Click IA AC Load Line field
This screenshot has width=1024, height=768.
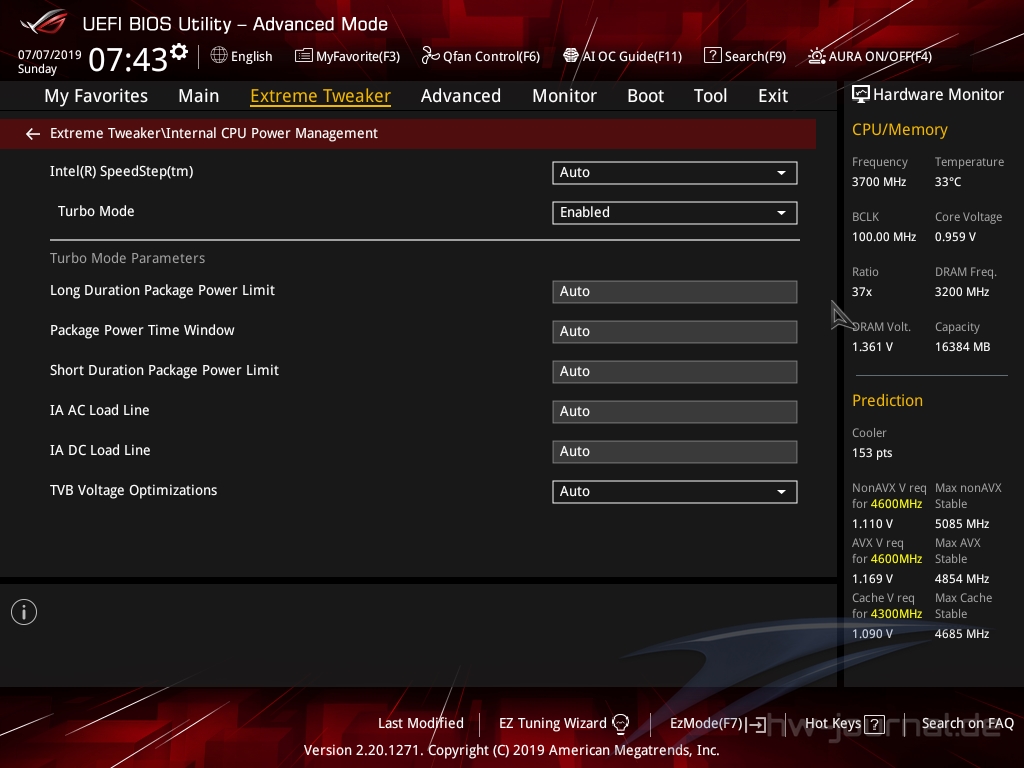[x=675, y=411]
